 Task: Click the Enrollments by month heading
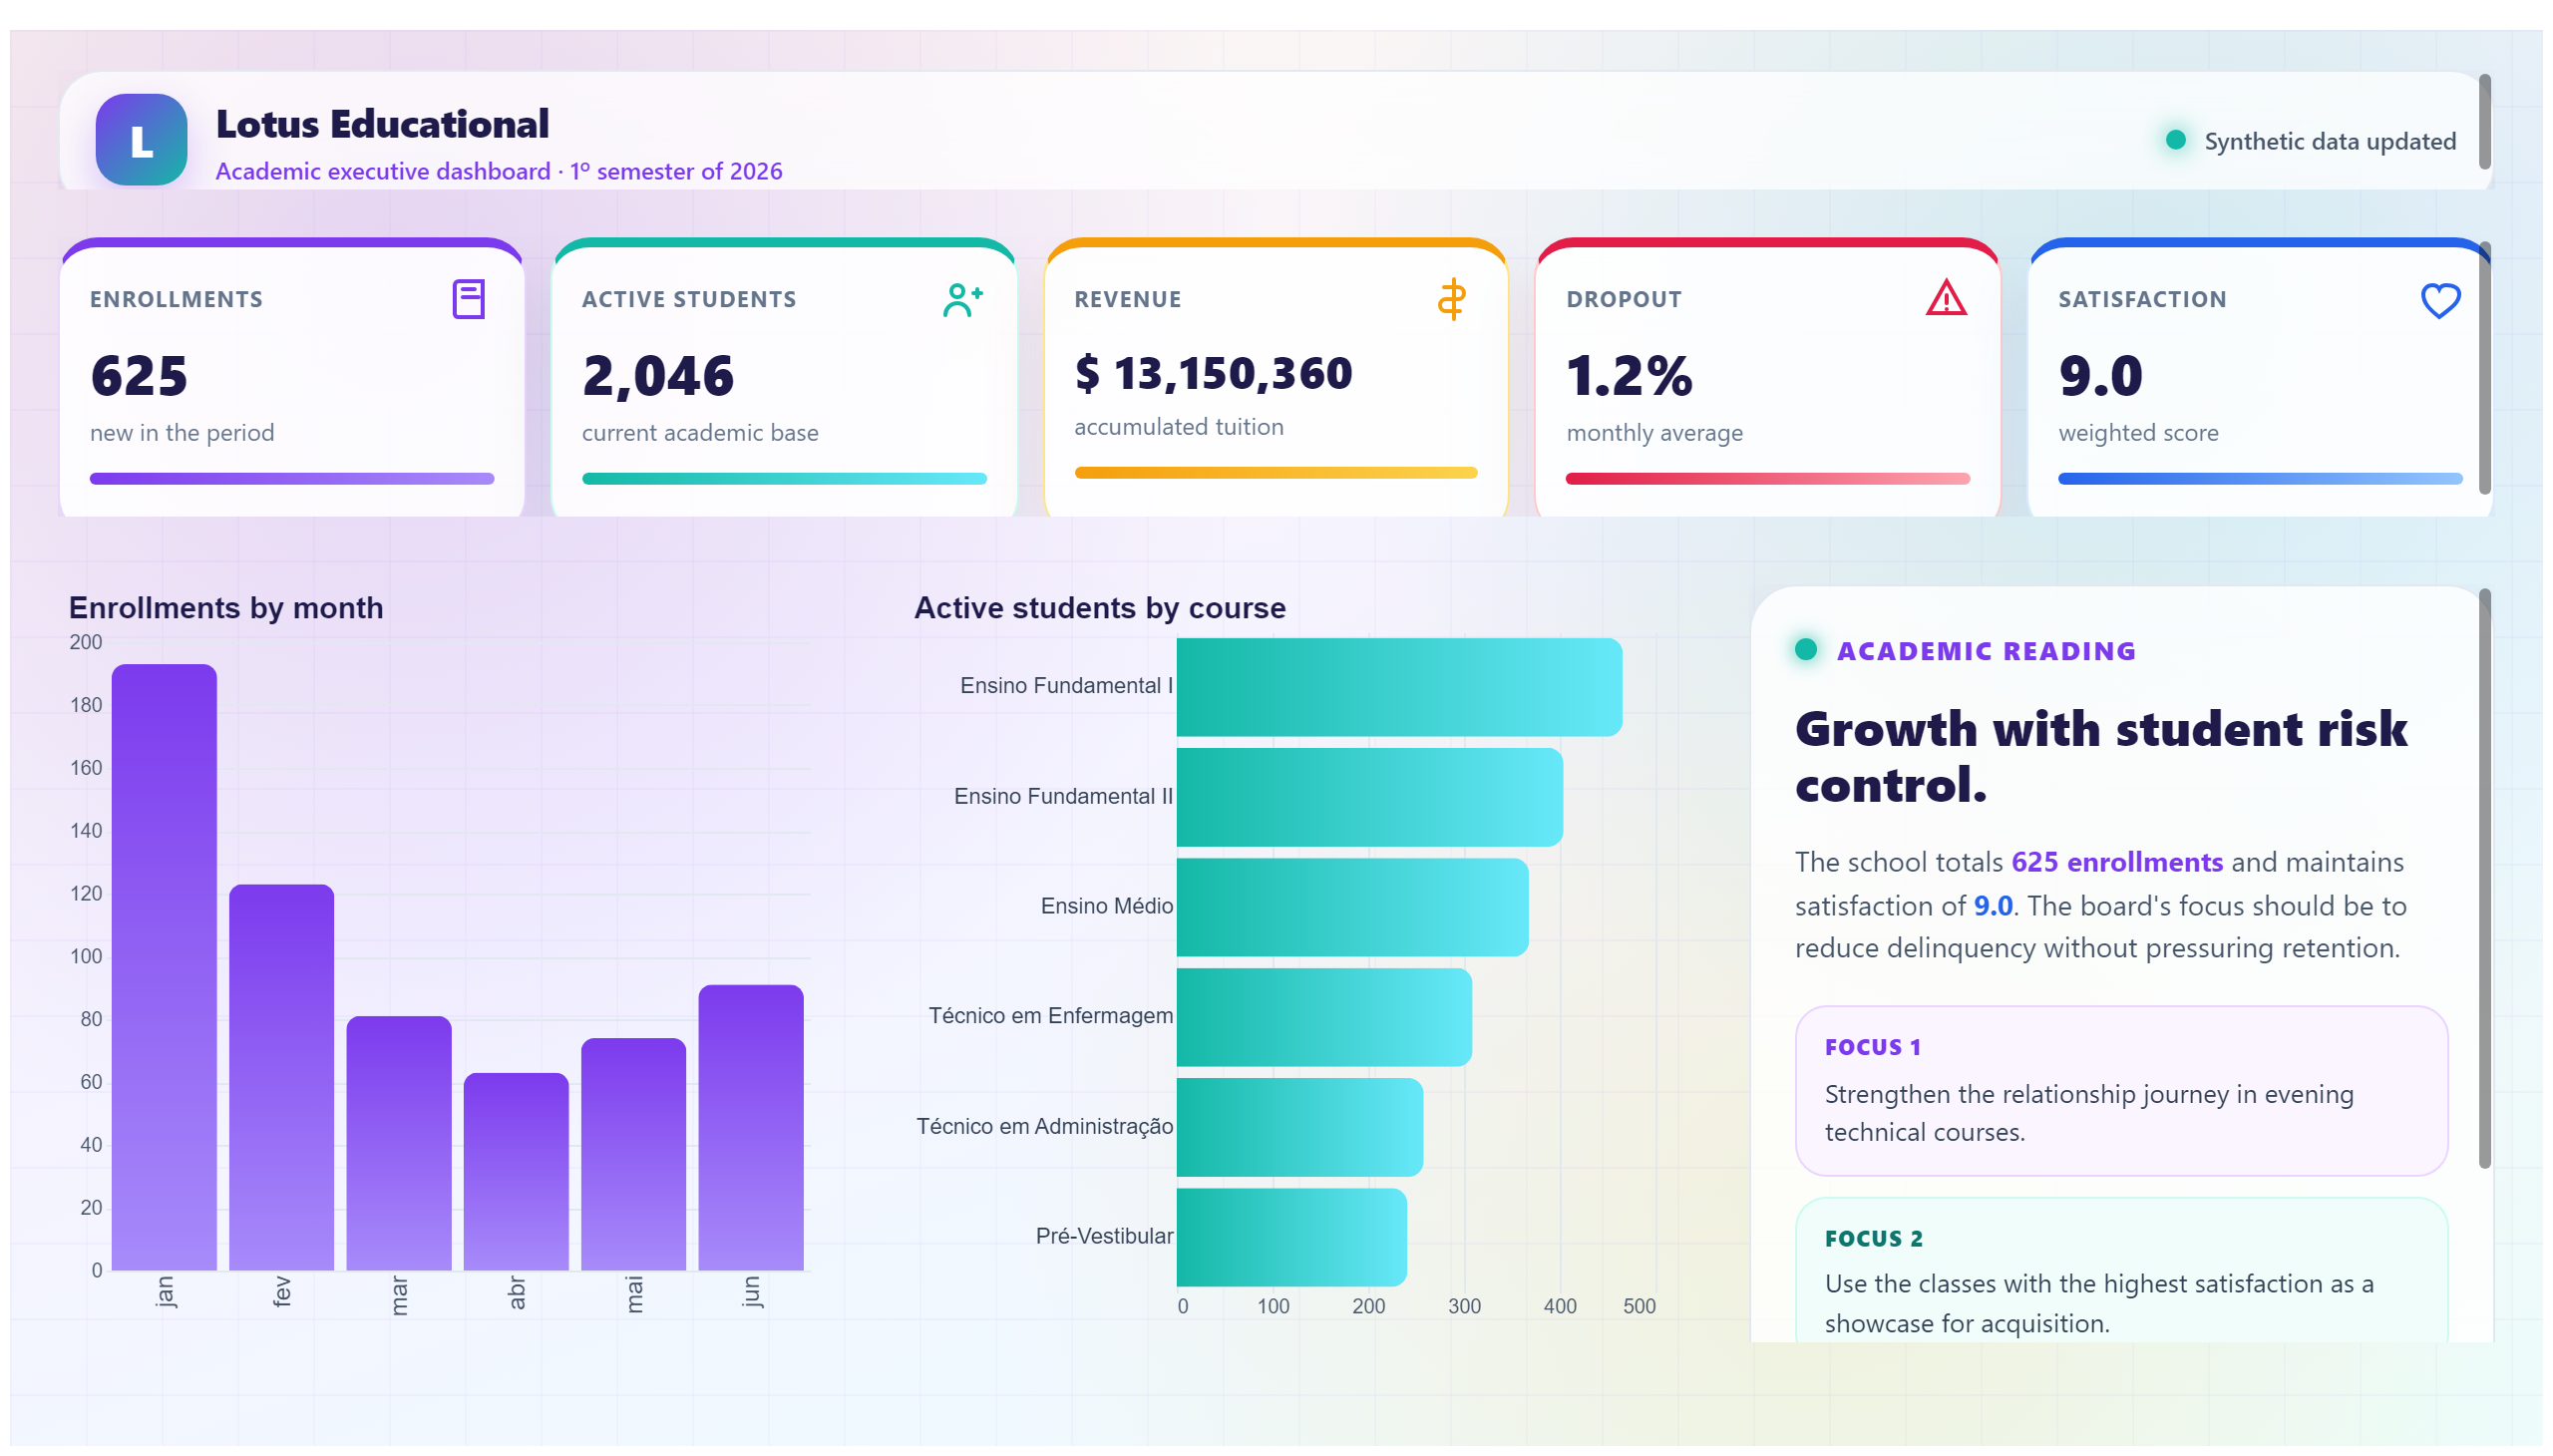(x=226, y=608)
